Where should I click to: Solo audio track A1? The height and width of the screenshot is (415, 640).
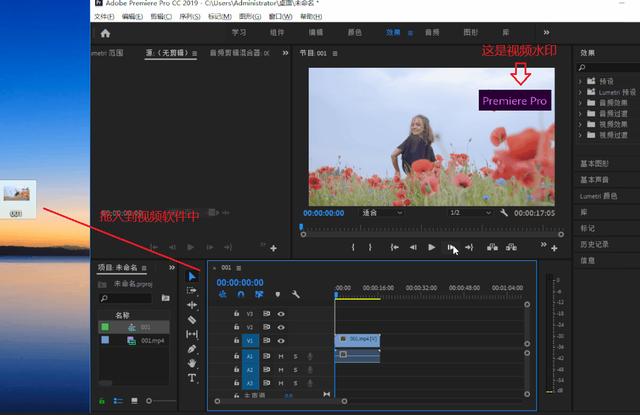pyautogui.click(x=296, y=357)
